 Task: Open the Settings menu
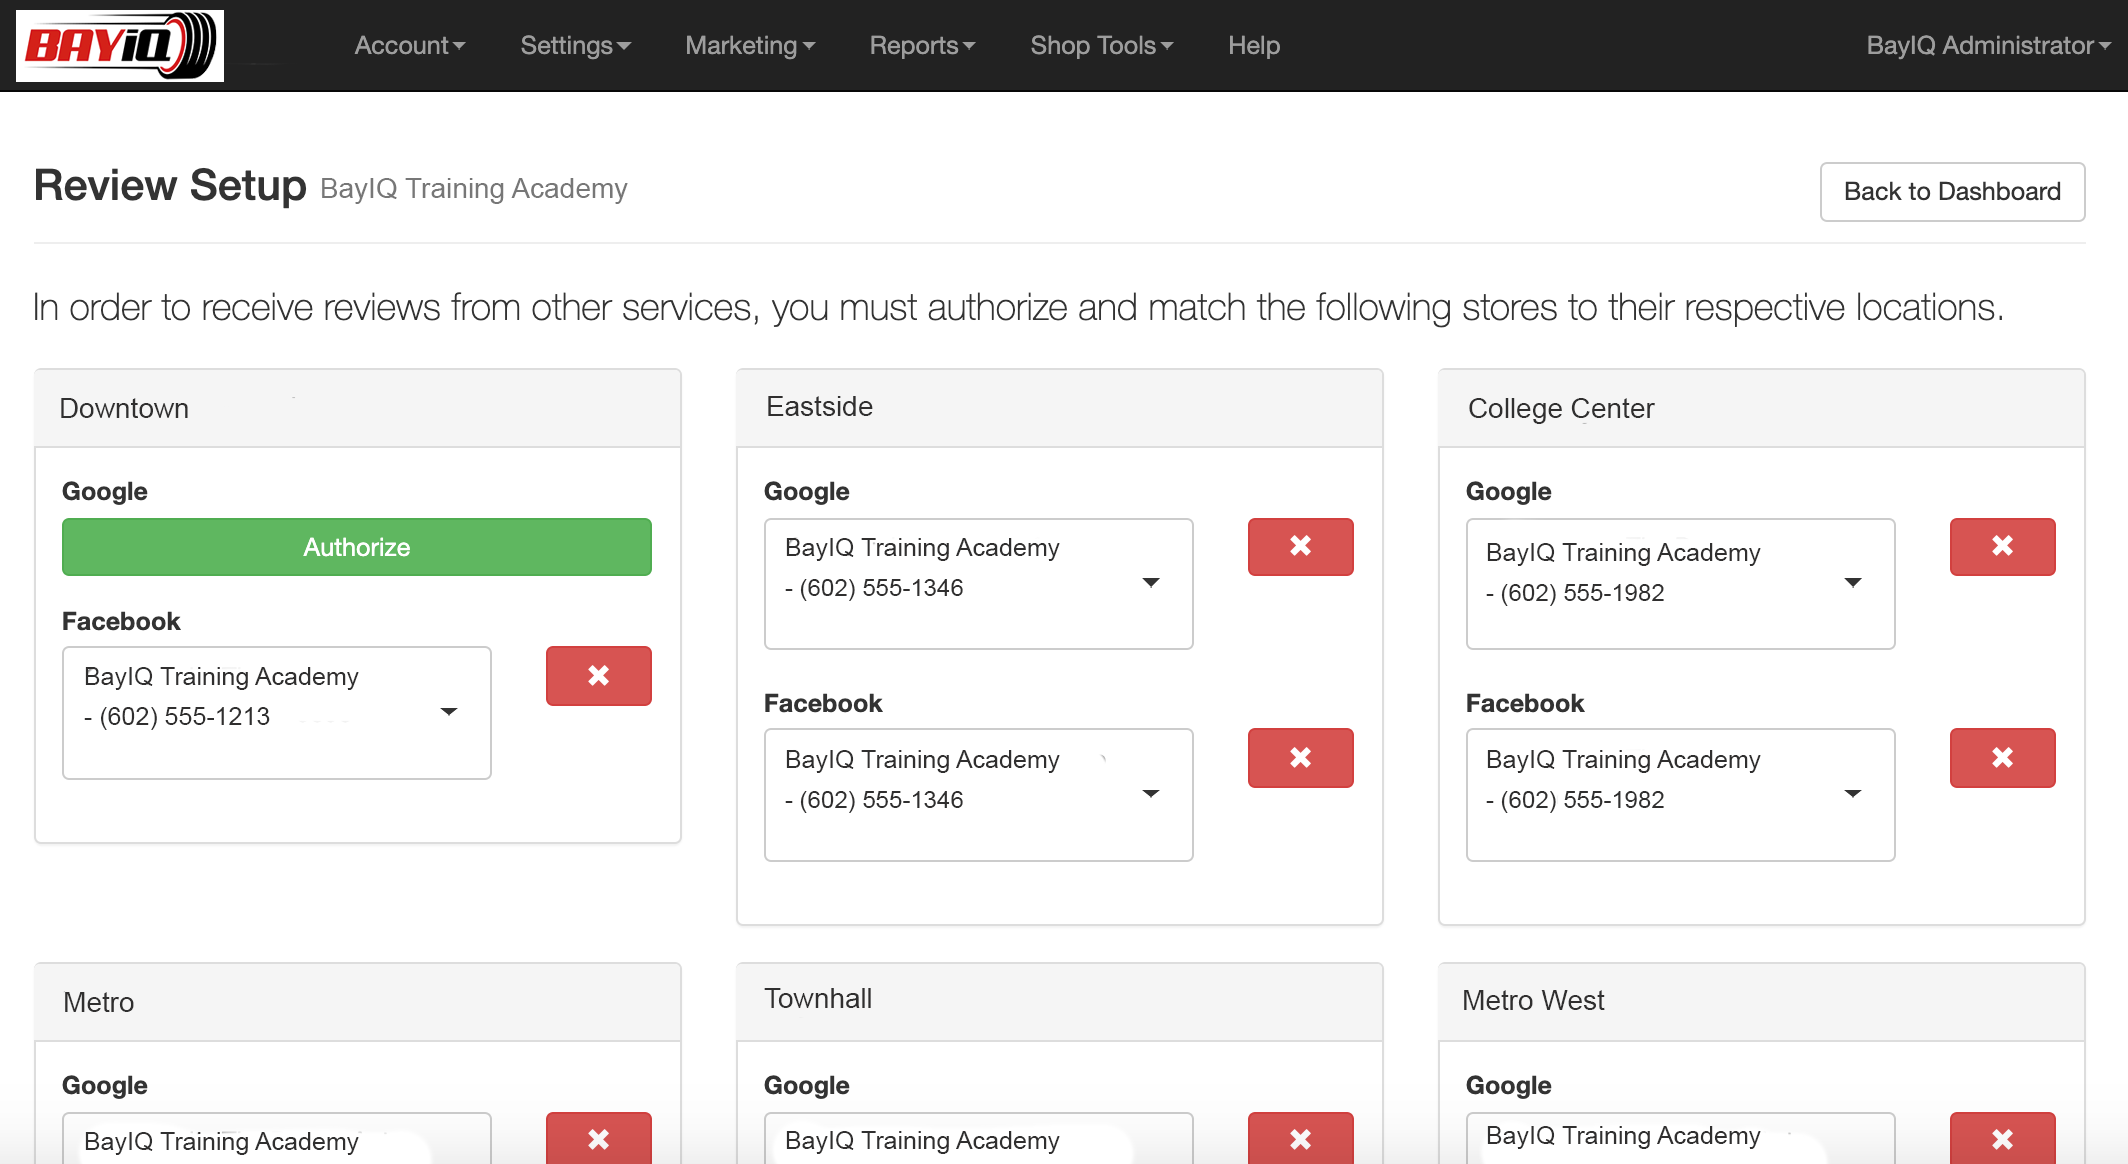[576, 45]
